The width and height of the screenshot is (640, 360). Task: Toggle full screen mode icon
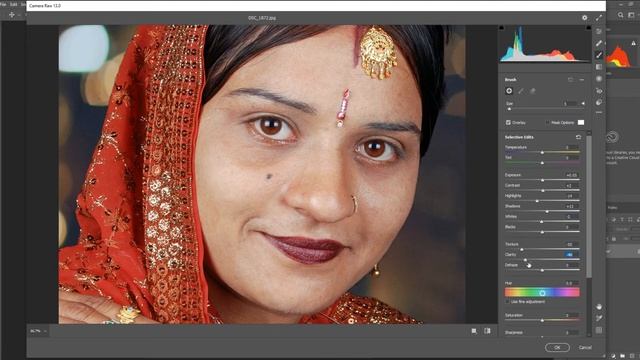click(599, 18)
